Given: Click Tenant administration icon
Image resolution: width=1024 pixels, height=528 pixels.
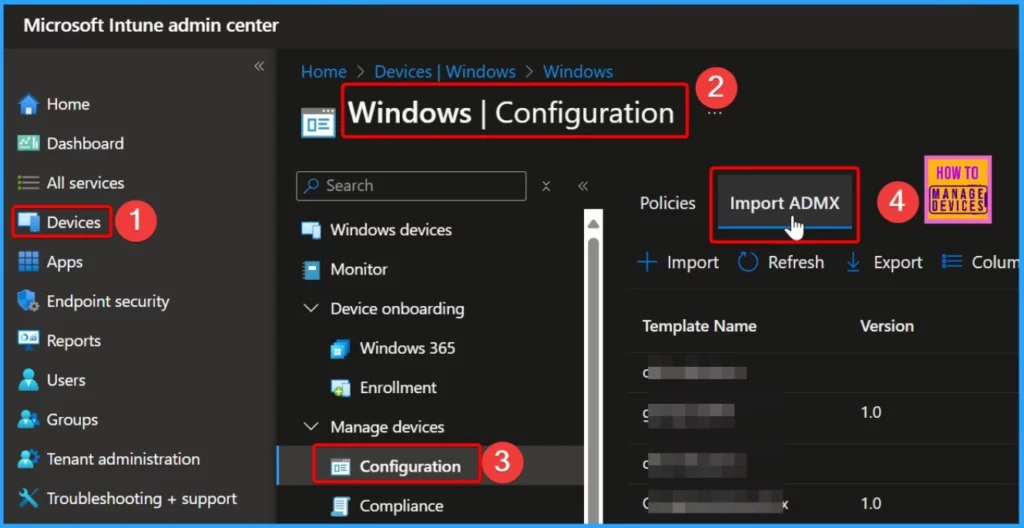Looking at the screenshot, I should [x=28, y=459].
